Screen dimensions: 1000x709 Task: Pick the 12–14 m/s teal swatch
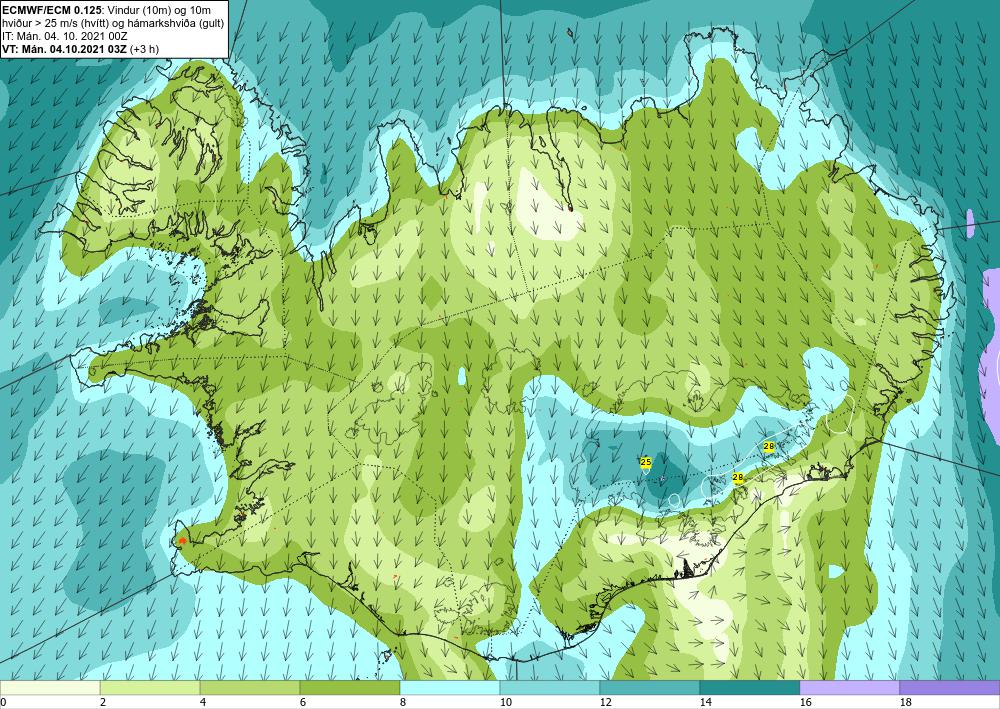(649, 688)
